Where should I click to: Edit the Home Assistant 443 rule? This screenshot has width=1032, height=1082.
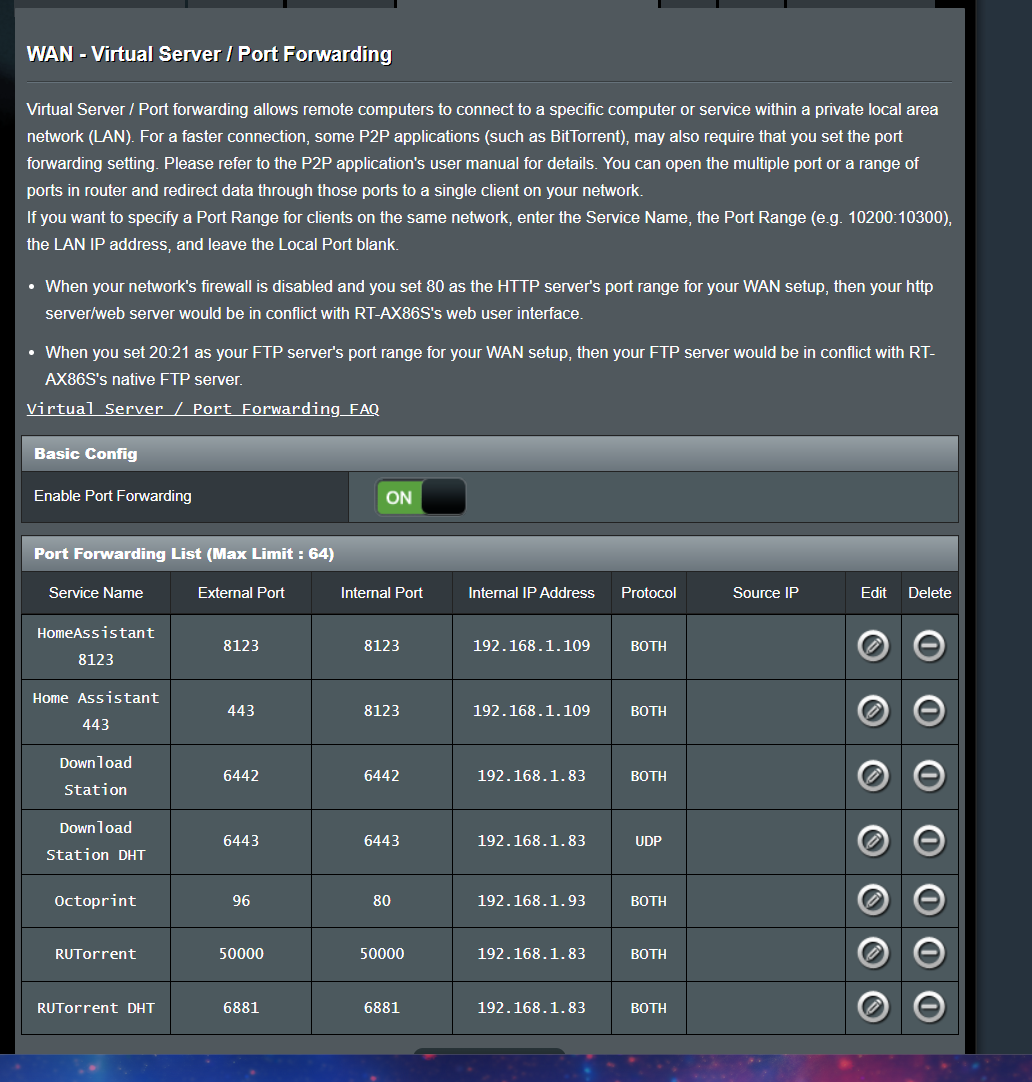(x=873, y=711)
